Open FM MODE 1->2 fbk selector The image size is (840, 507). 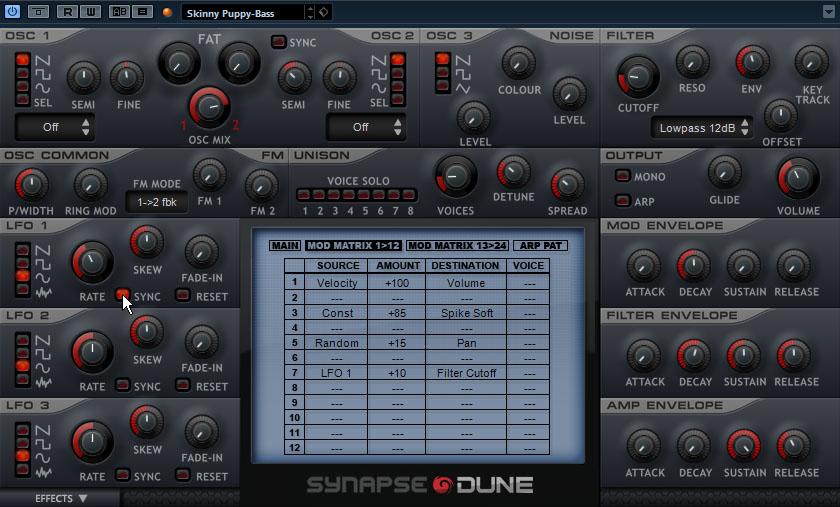click(156, 203)
